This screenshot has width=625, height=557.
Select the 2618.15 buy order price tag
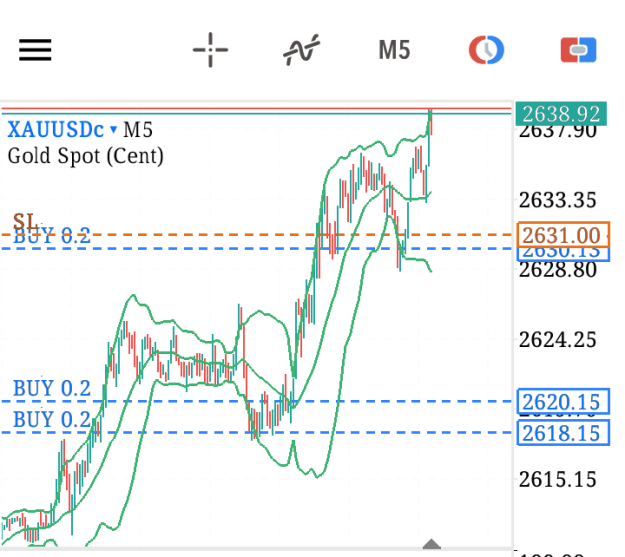coord(563,433)
